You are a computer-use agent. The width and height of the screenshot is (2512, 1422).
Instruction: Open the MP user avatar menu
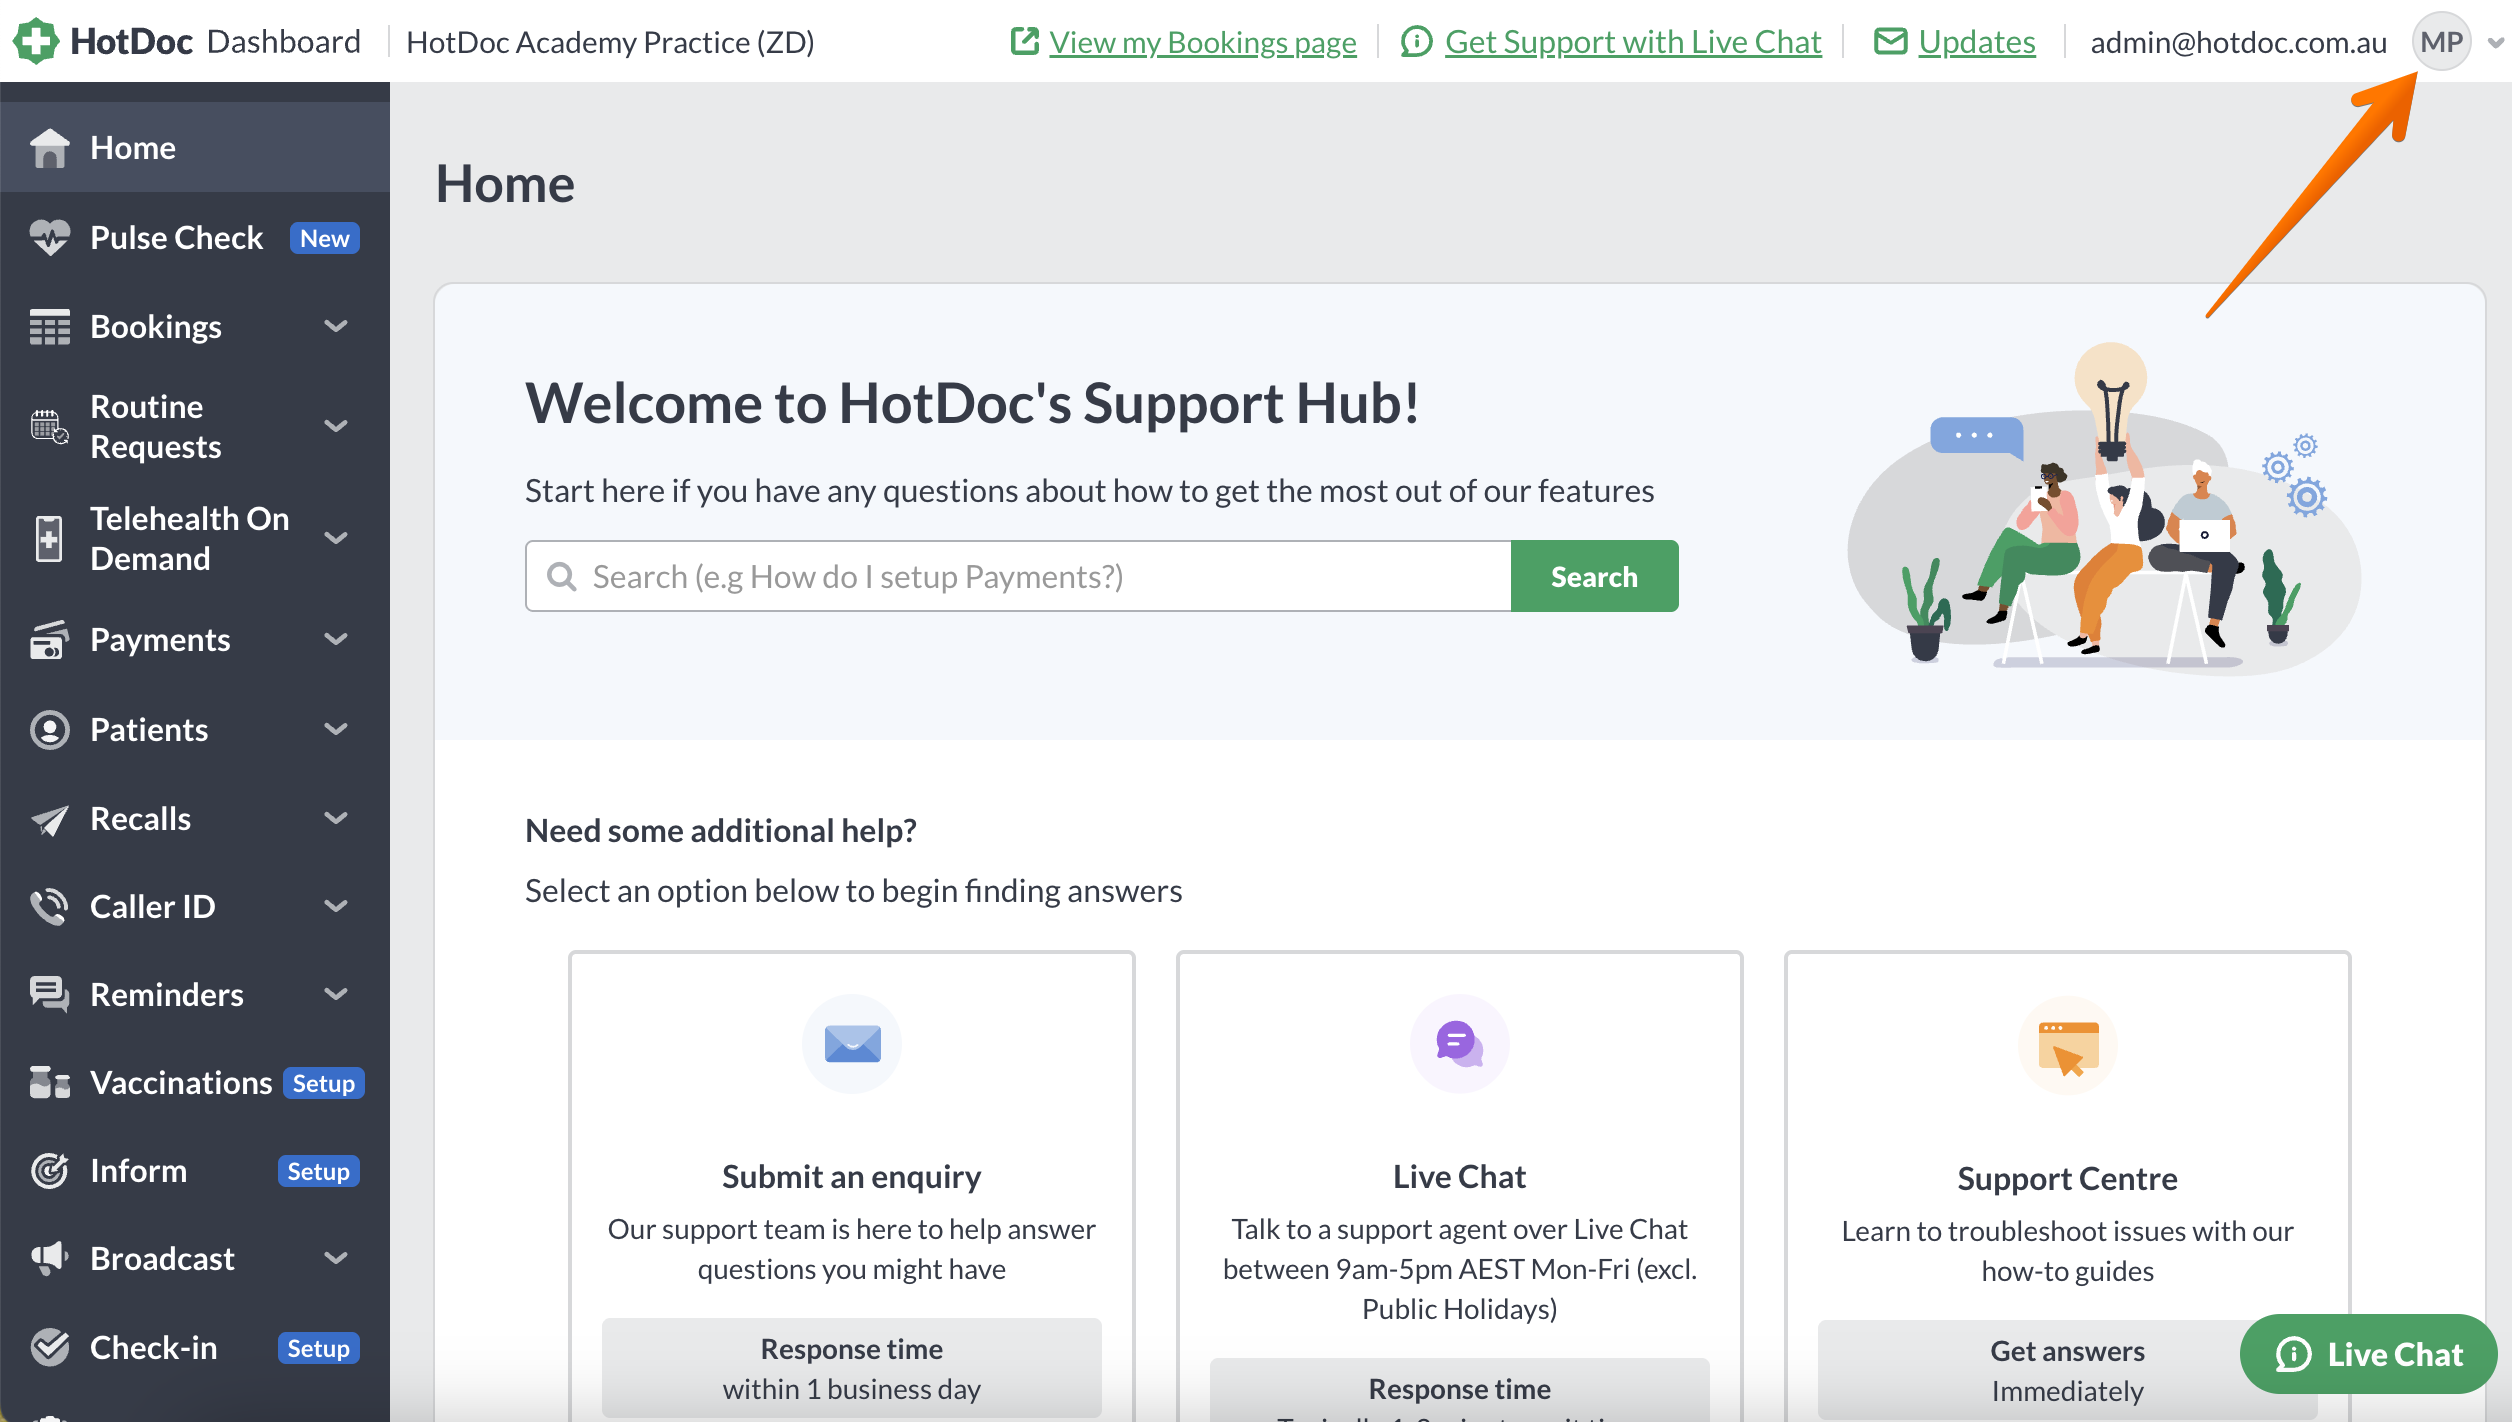pos(2441,42)
